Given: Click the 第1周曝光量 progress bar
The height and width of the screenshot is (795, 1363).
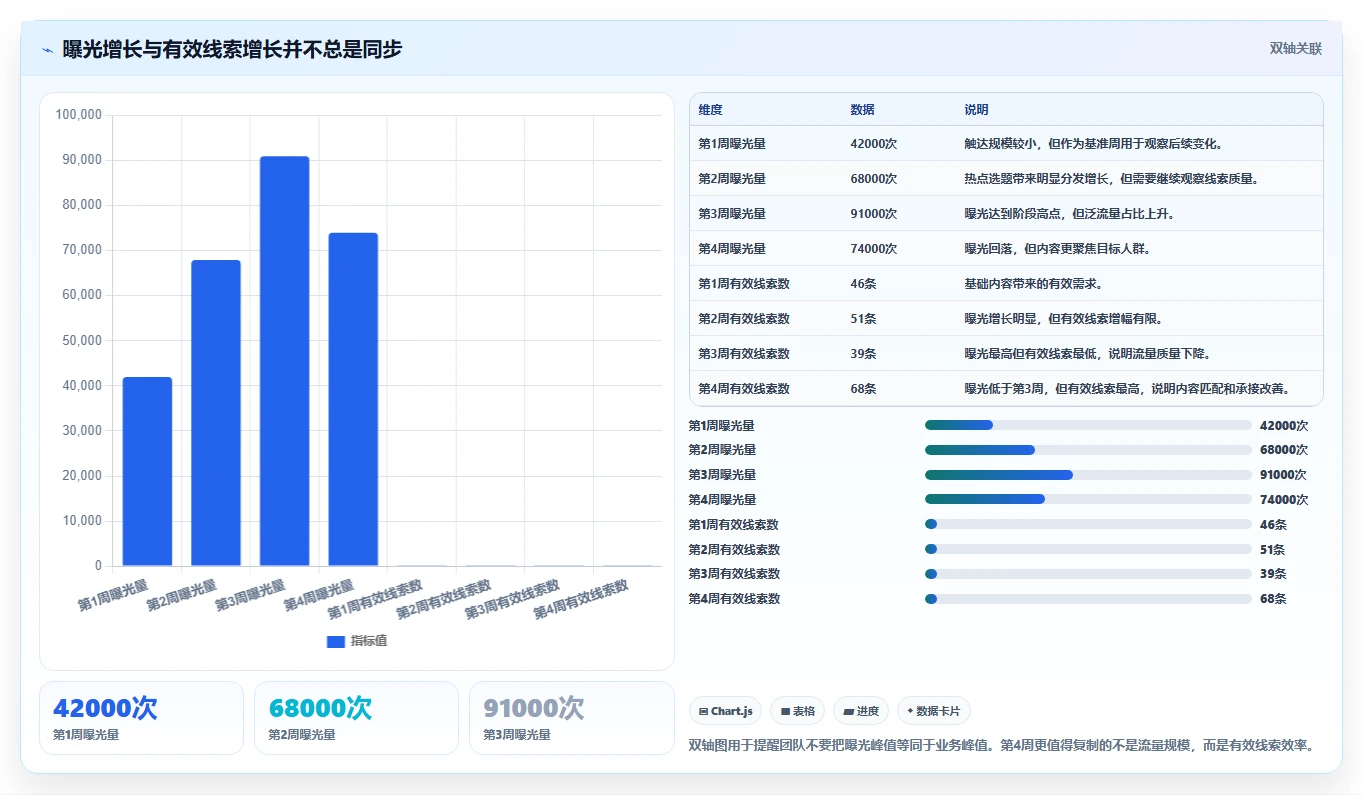Looking at the screenshot, I should tap(1088, 425).
